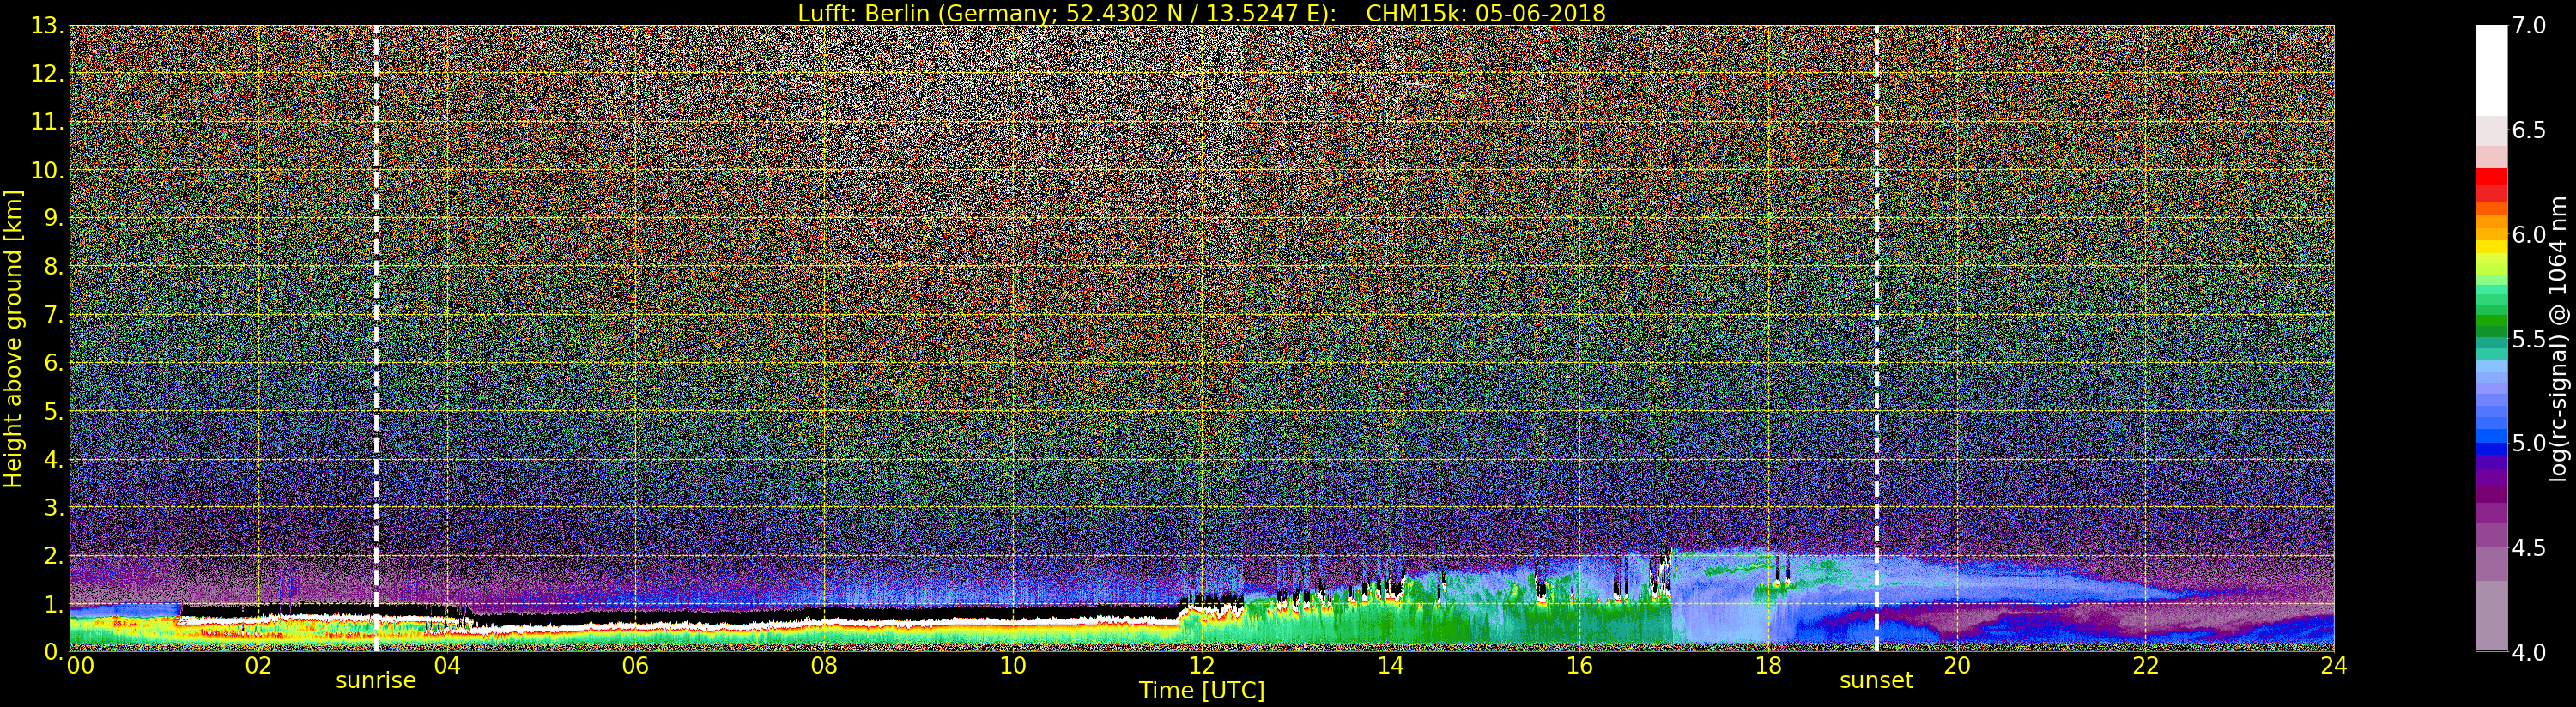
Task: Click the x-axis tick label '00'
Action: pyautogui.click(x=80, y=665)
